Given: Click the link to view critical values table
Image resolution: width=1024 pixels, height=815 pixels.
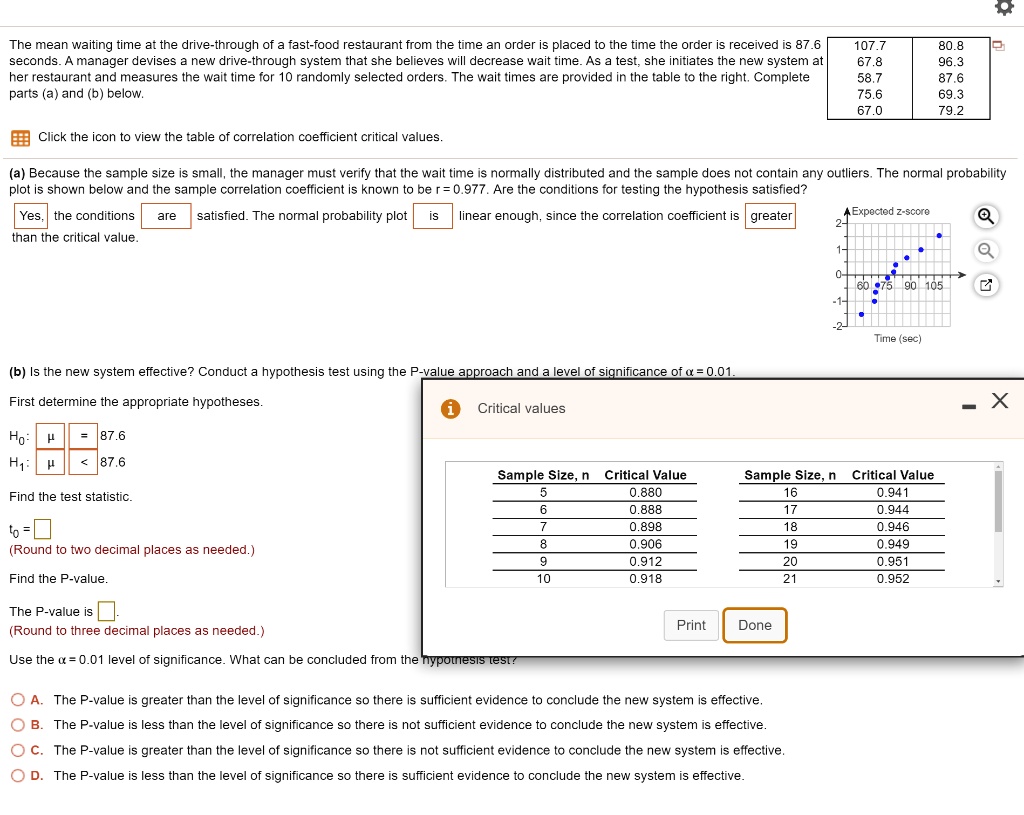Looking at the screenshot, I should click(x=240, y=137).
